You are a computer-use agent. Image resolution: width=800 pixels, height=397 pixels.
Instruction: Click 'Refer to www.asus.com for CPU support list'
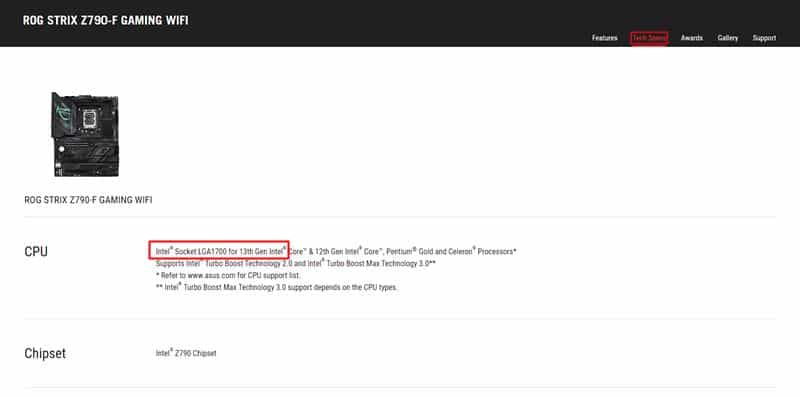(228, 276)
